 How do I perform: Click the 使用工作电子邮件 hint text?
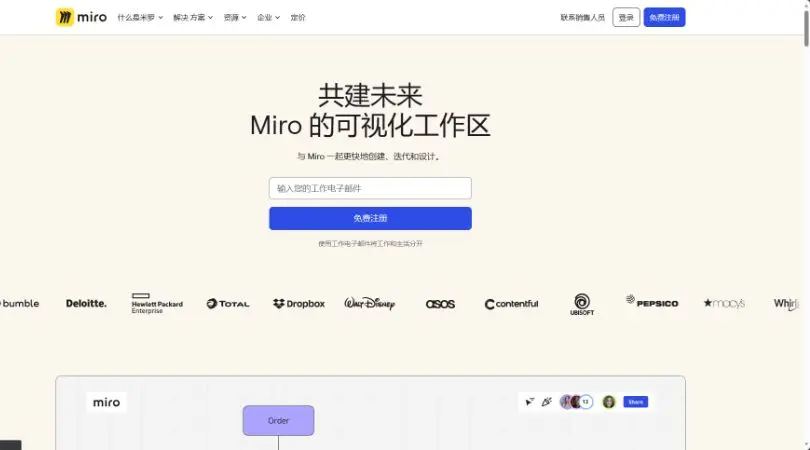click(x=370, y=243)
